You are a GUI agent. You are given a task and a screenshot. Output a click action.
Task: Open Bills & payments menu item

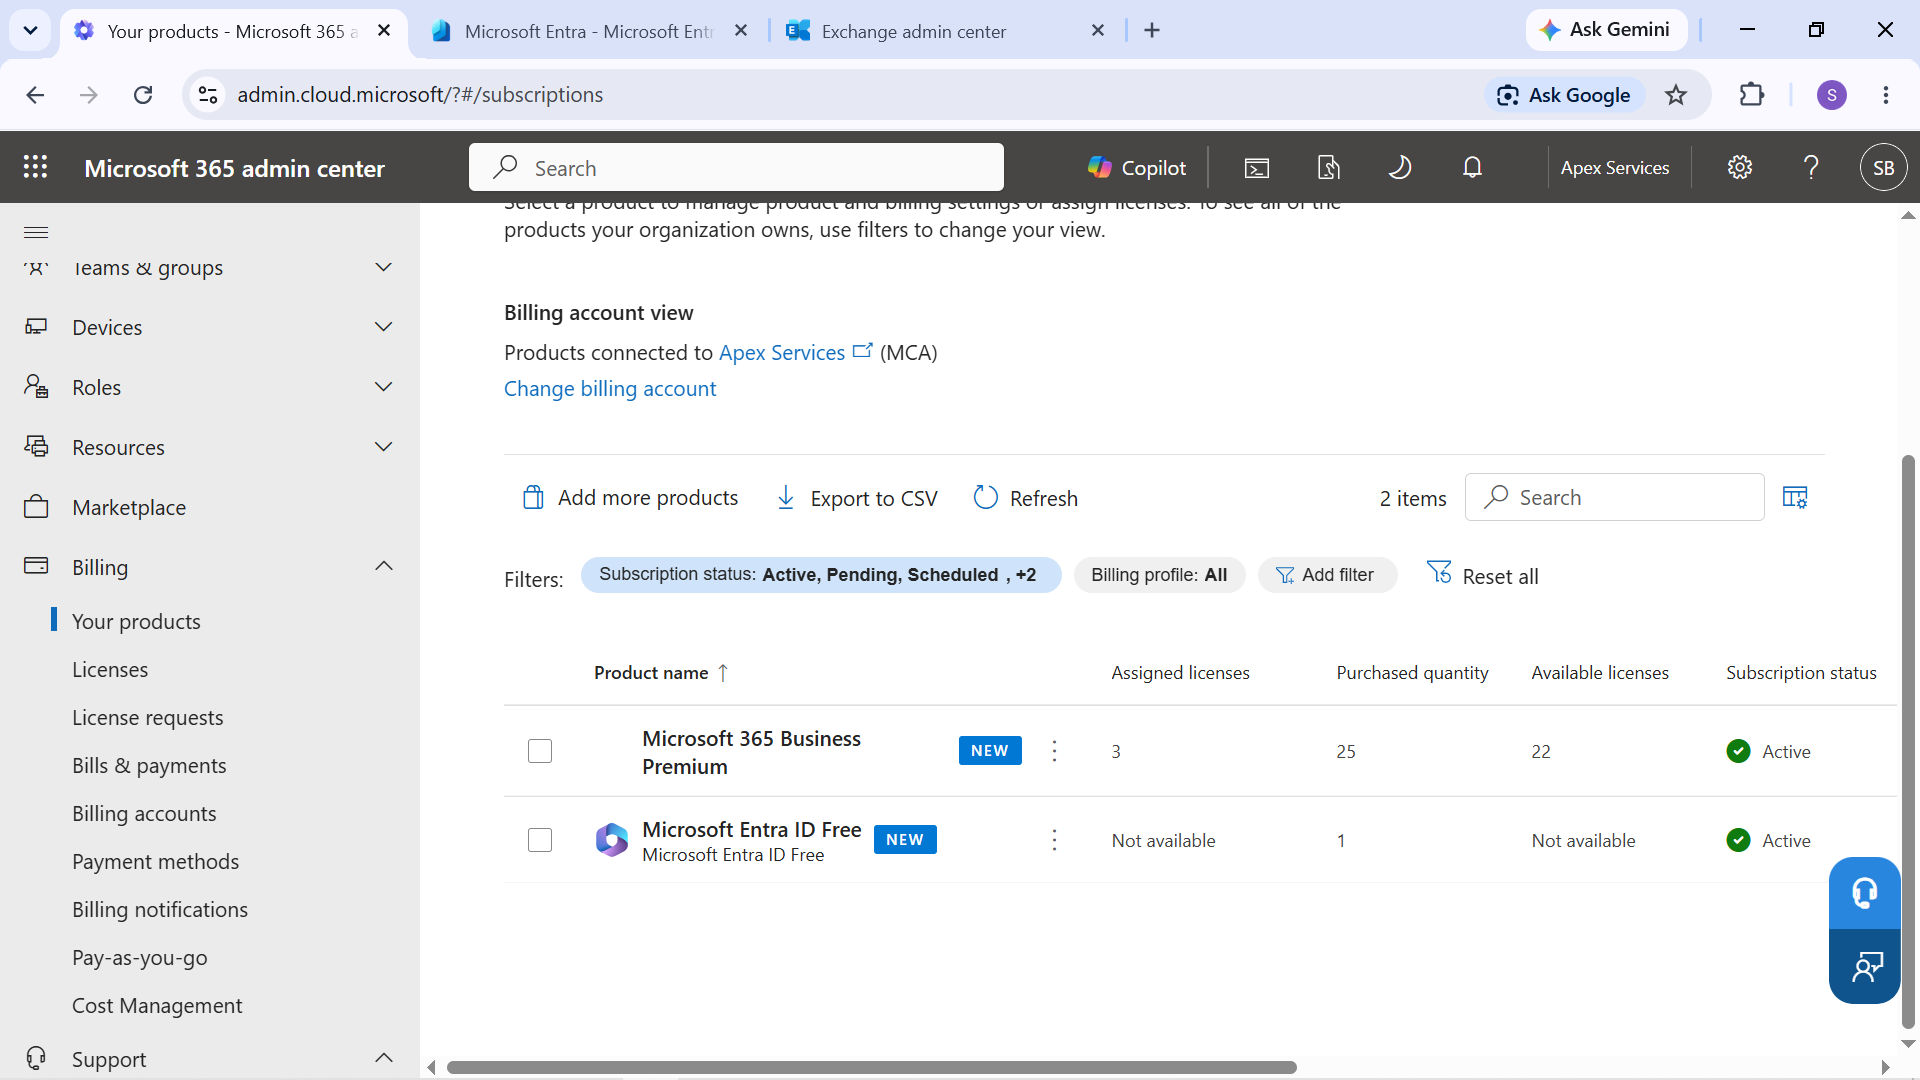coord(149,765)
